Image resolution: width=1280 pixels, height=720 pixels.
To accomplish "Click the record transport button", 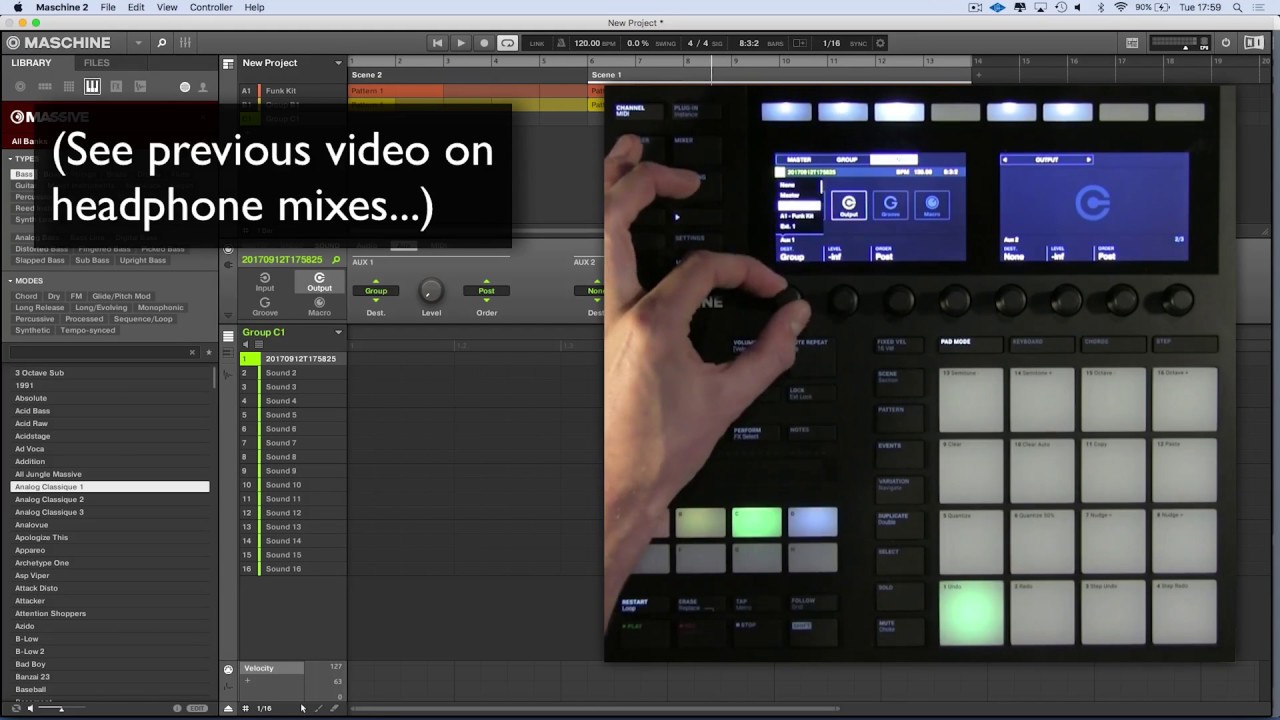I will click(484, 43).
